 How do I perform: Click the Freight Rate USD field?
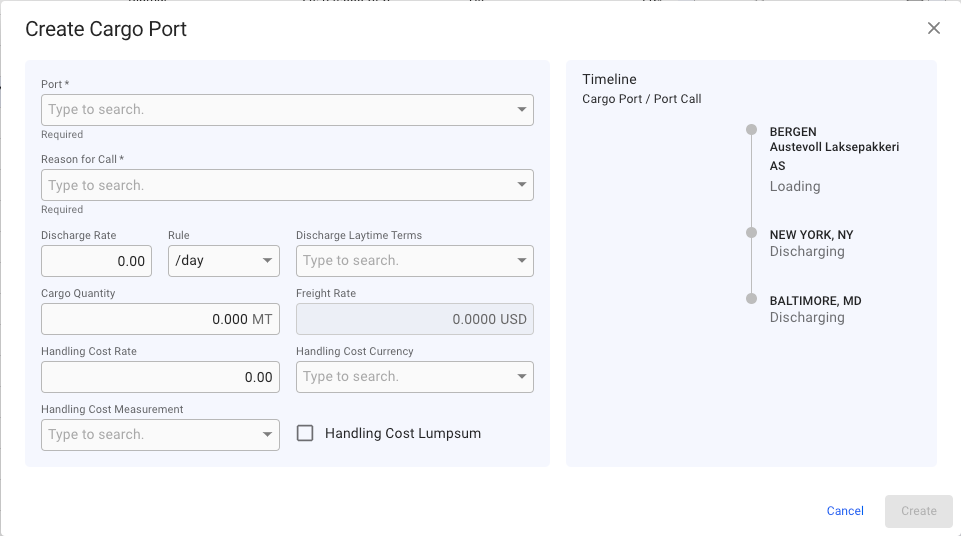click(x=414, y=319)
